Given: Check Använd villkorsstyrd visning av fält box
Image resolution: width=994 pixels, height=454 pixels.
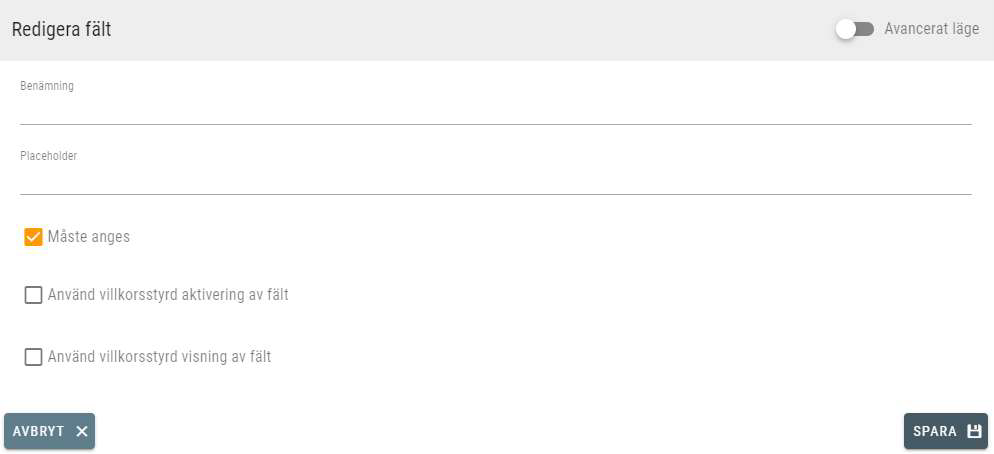Looking at the screenshot, I should 33,357.
